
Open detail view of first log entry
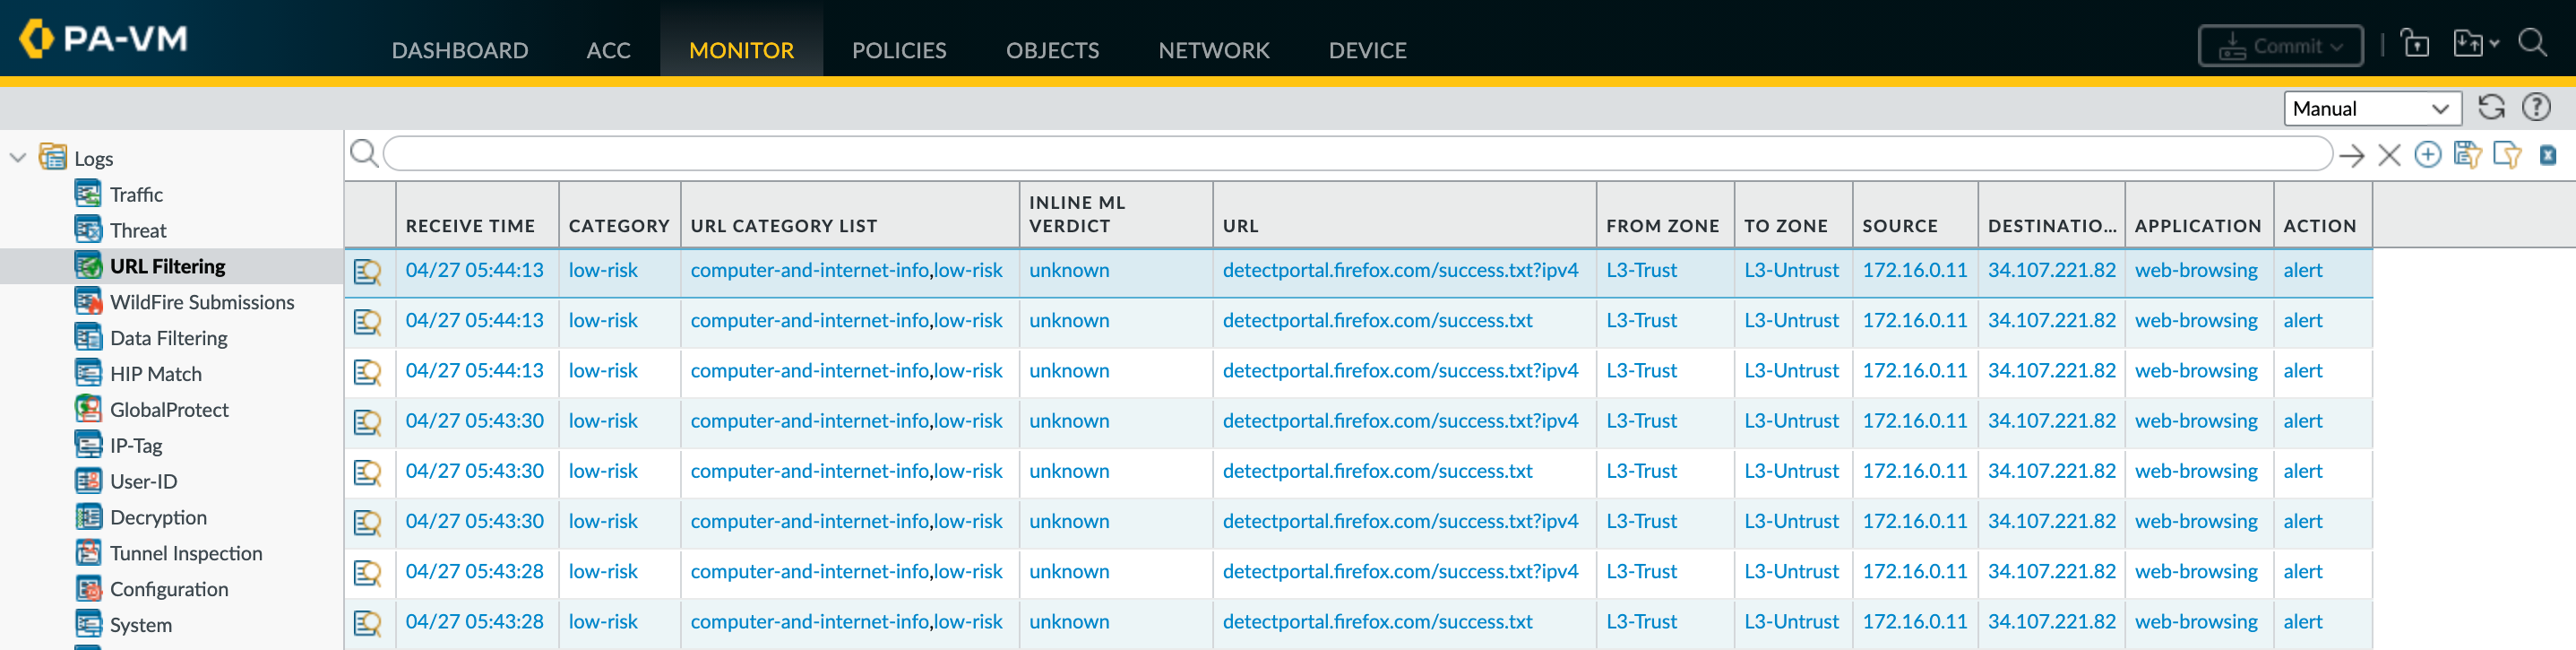coord(368,271)
